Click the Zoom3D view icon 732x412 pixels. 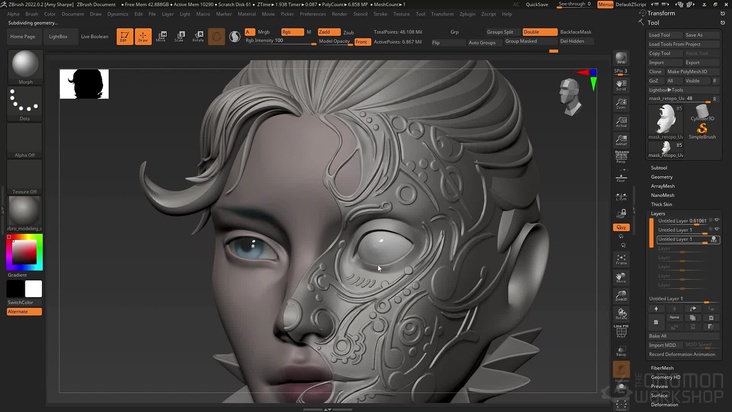tap(621, 295)
